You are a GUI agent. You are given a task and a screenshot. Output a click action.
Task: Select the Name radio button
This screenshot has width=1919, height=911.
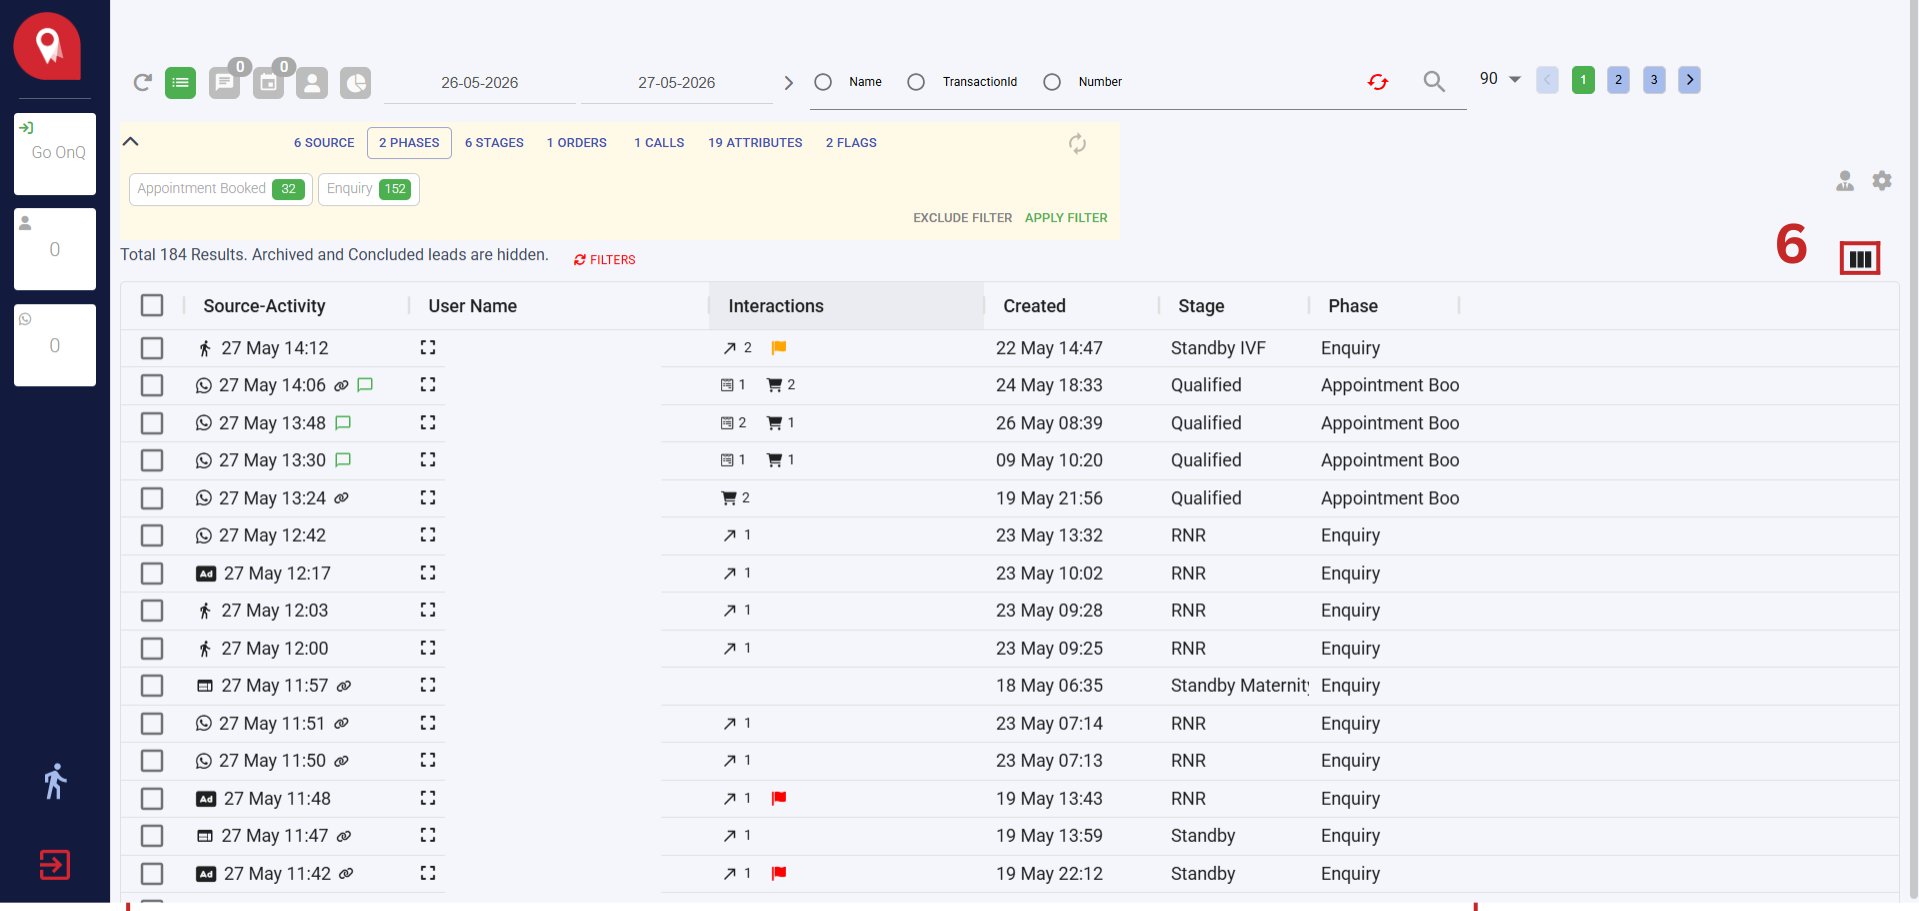[823, 82]
